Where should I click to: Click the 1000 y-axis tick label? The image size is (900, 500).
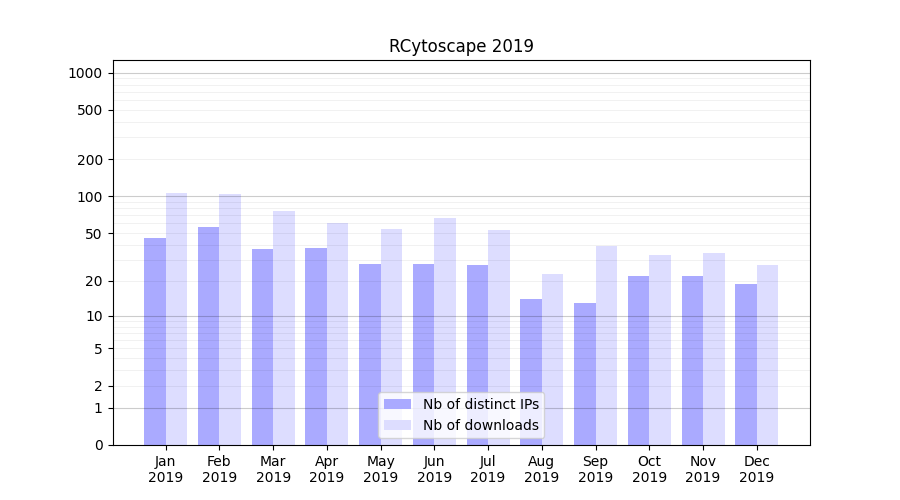click(85, 73)
